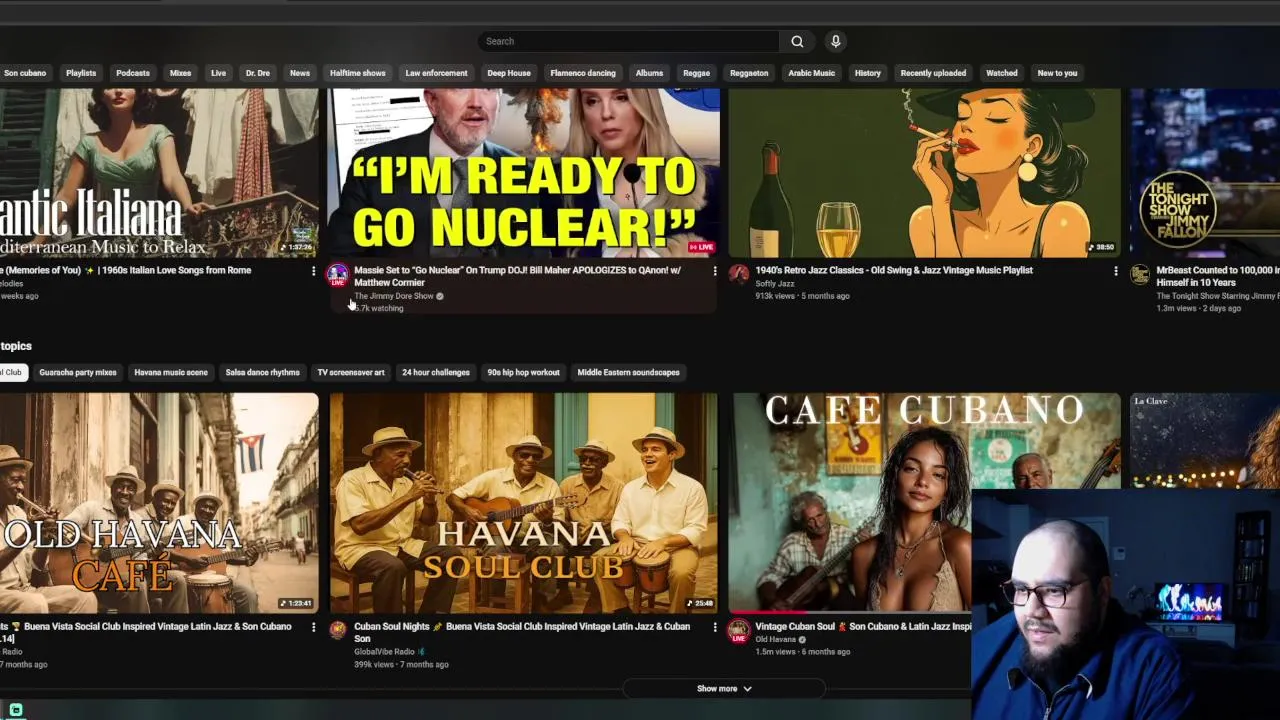
Task: Select 90s hip hop workout topic chip
Action: tap(523, 372)
